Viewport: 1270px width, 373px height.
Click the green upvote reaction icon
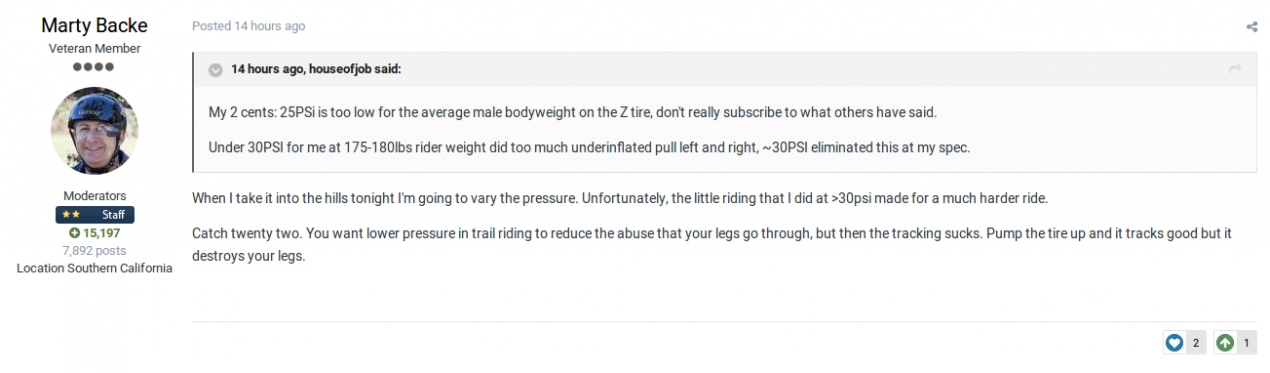1225,343
